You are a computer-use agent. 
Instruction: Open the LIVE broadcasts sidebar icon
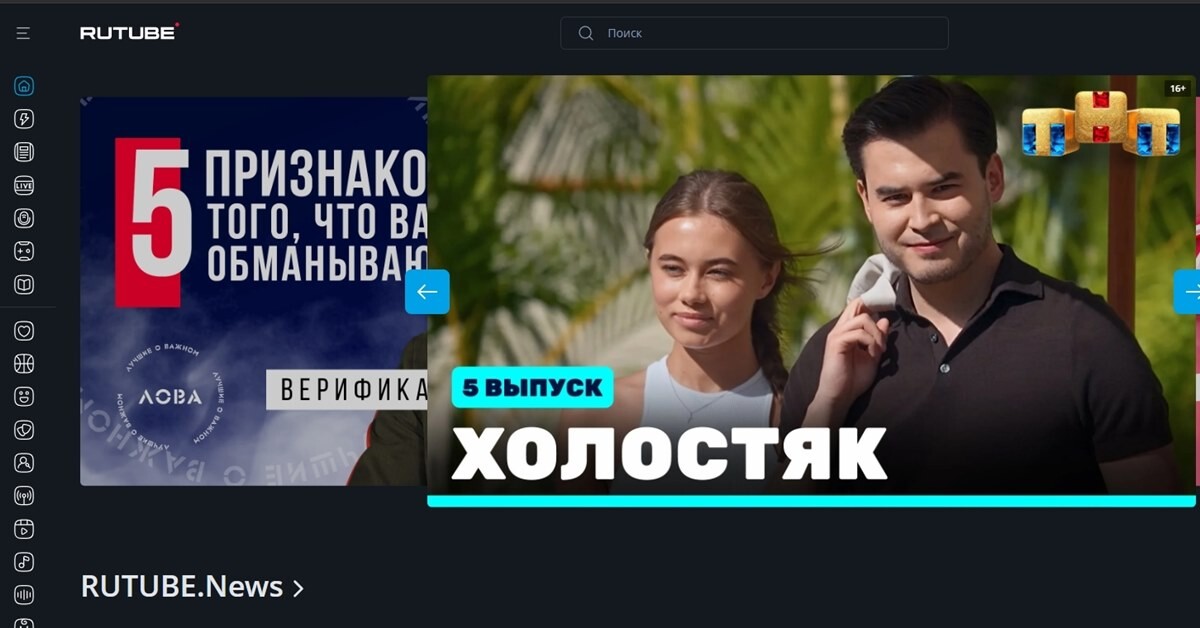coord(24,185)
